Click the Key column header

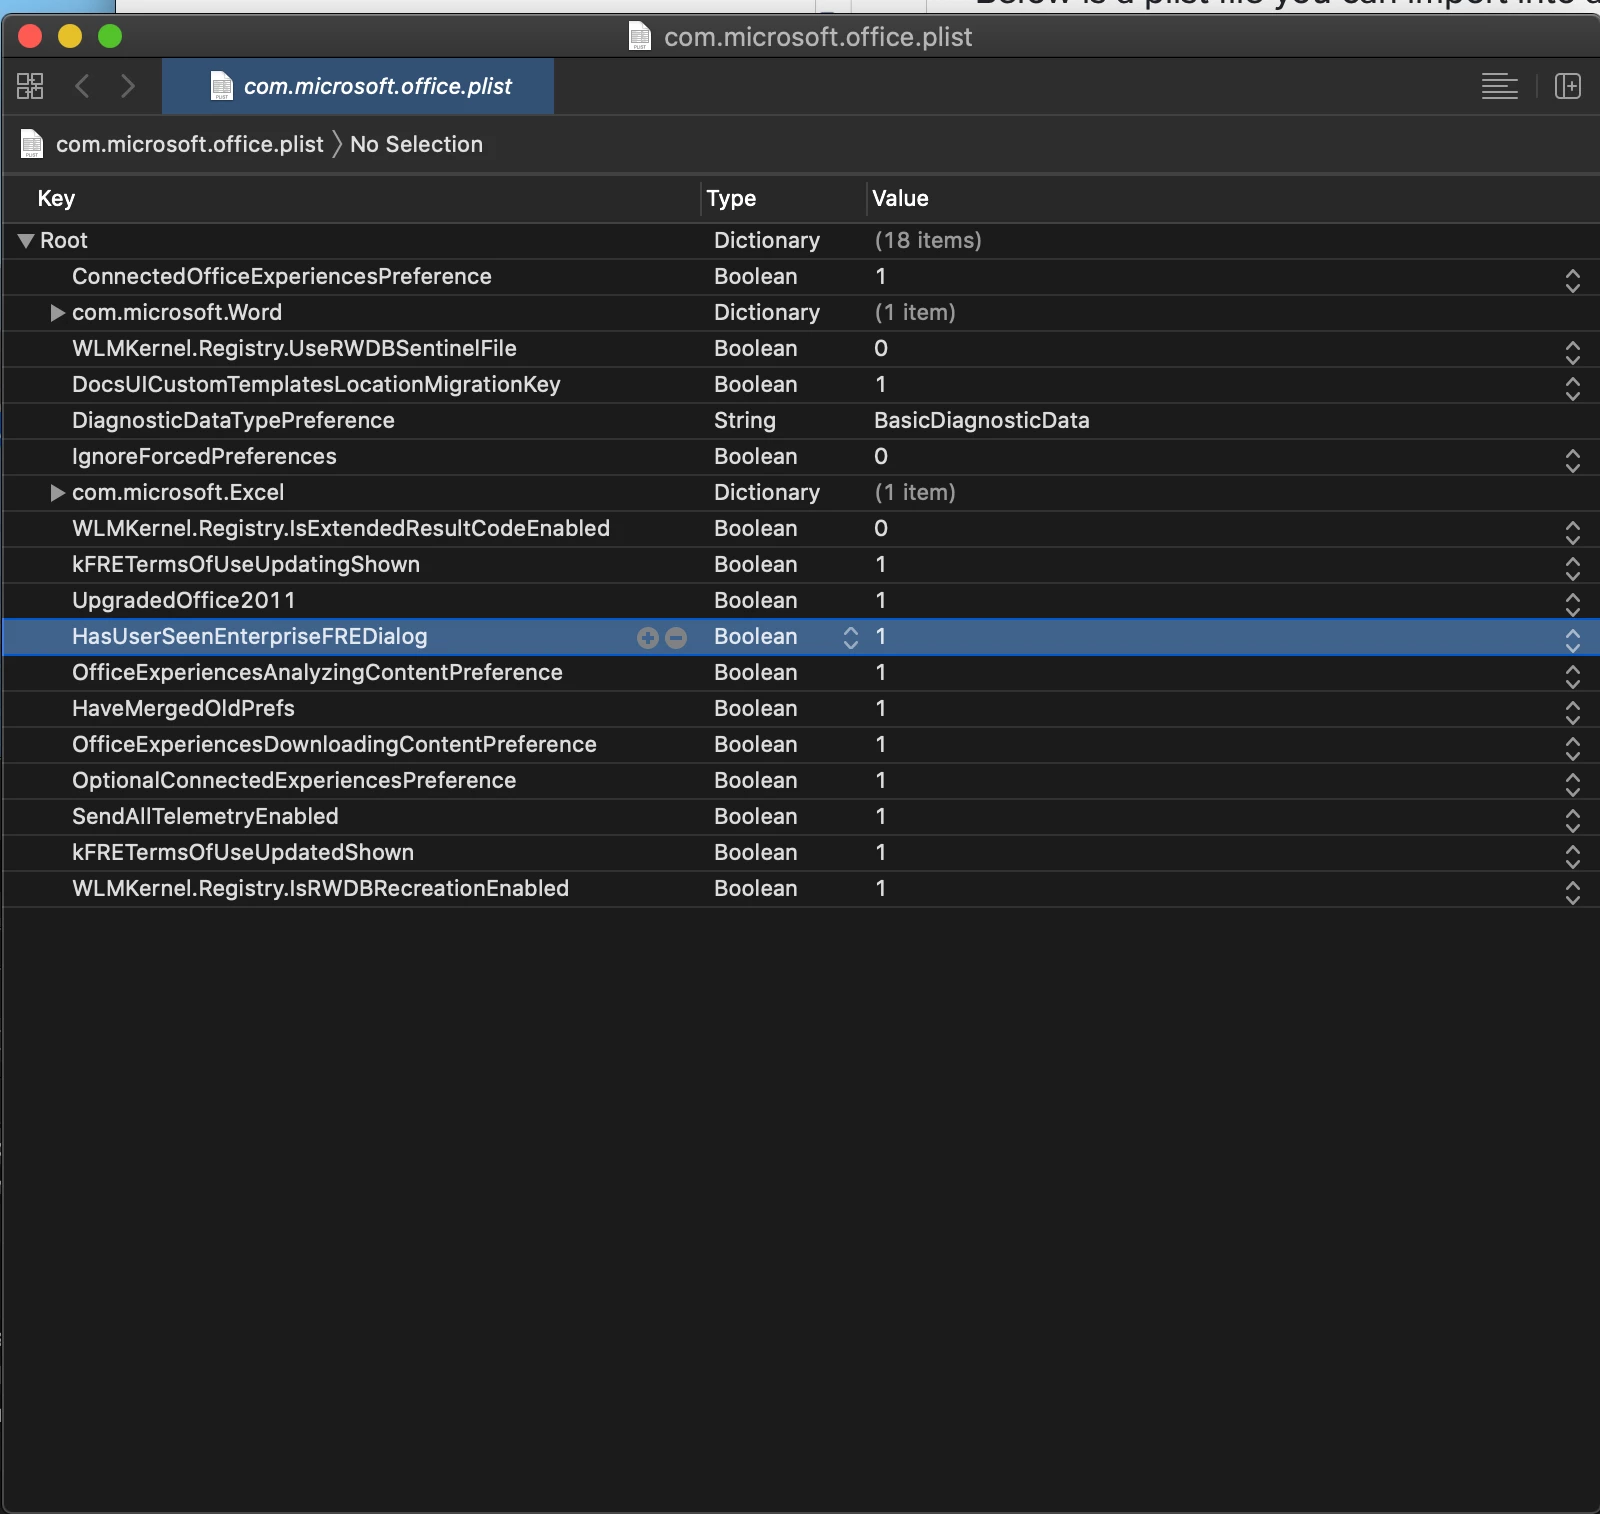coord(56,199)
